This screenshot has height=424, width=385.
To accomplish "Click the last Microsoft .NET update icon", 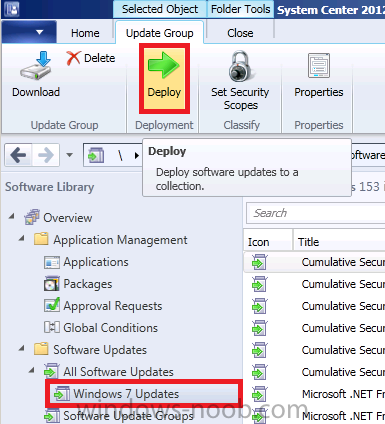I will 260,416.
